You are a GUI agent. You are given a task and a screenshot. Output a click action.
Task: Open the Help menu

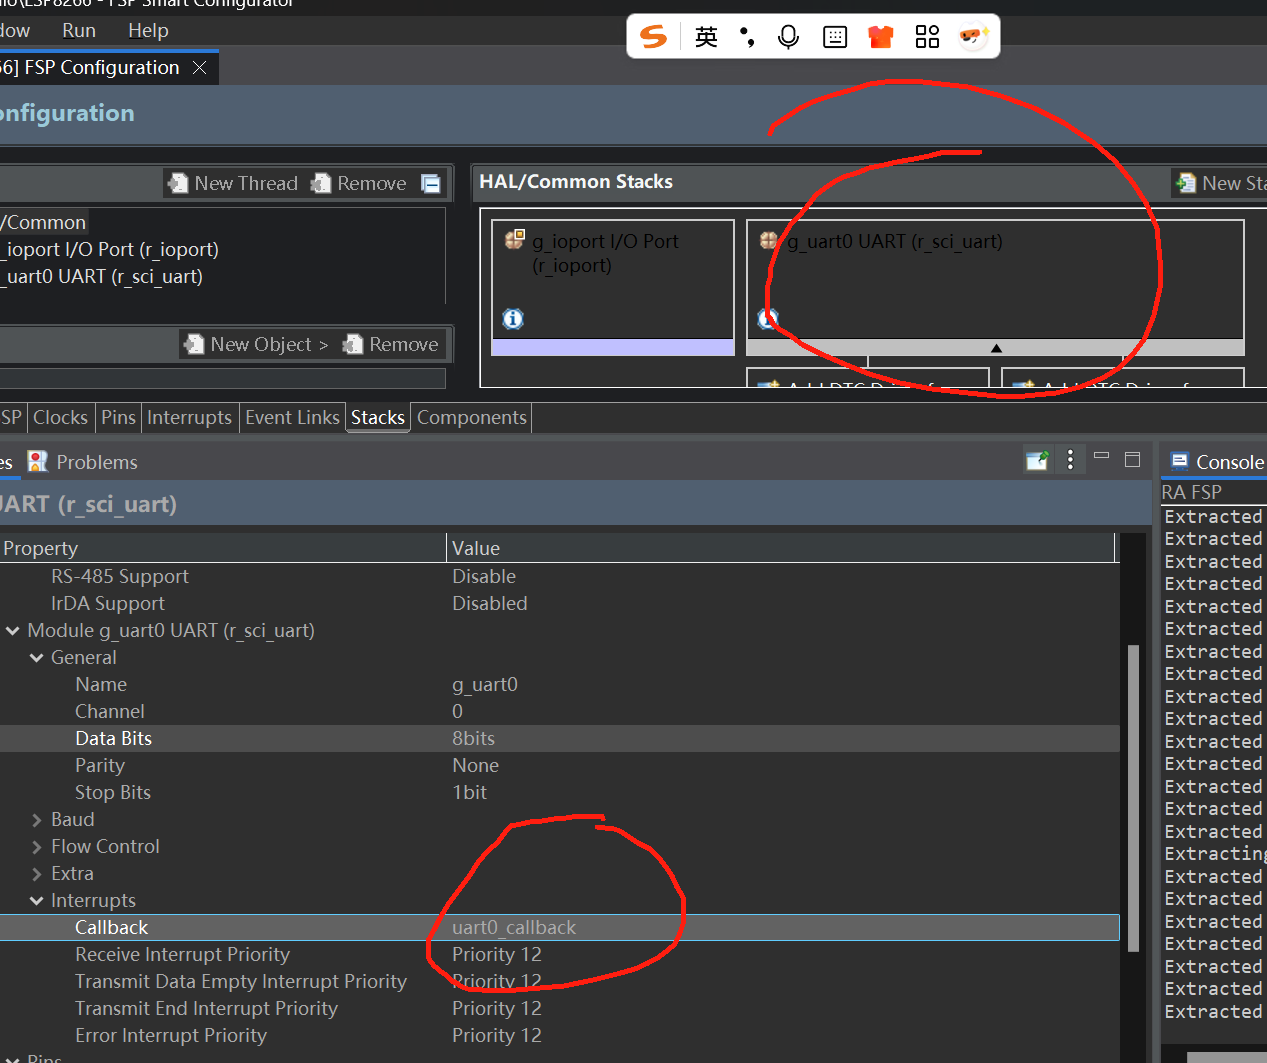(148, 30)
